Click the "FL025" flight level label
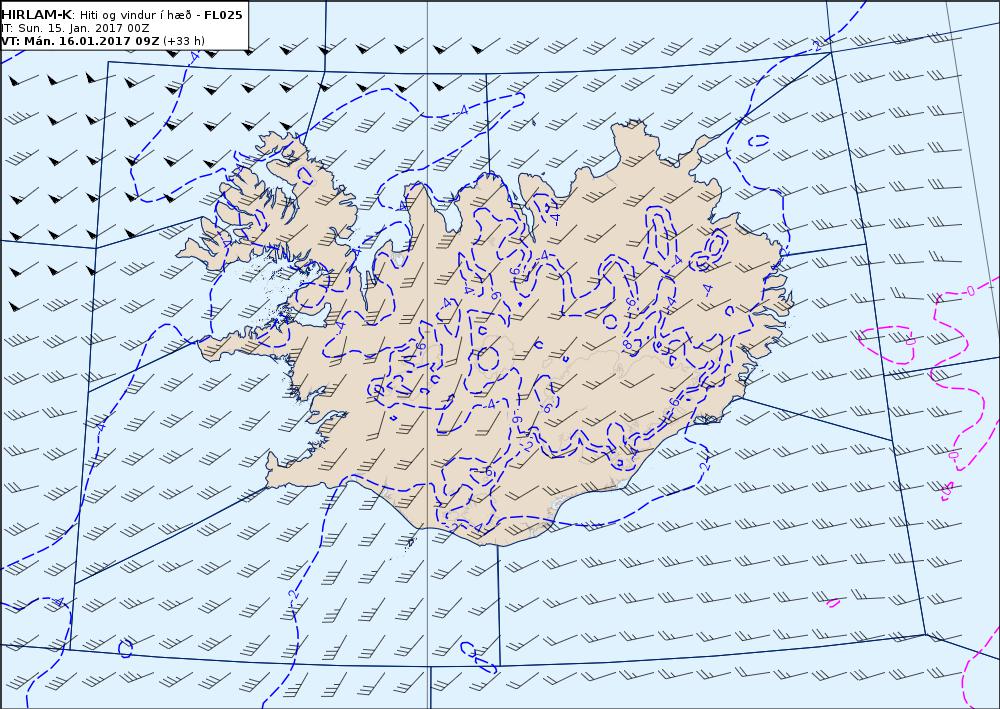Image resolution: width=1000 pixels, height=709 pixels. click(x=223, y=15)
